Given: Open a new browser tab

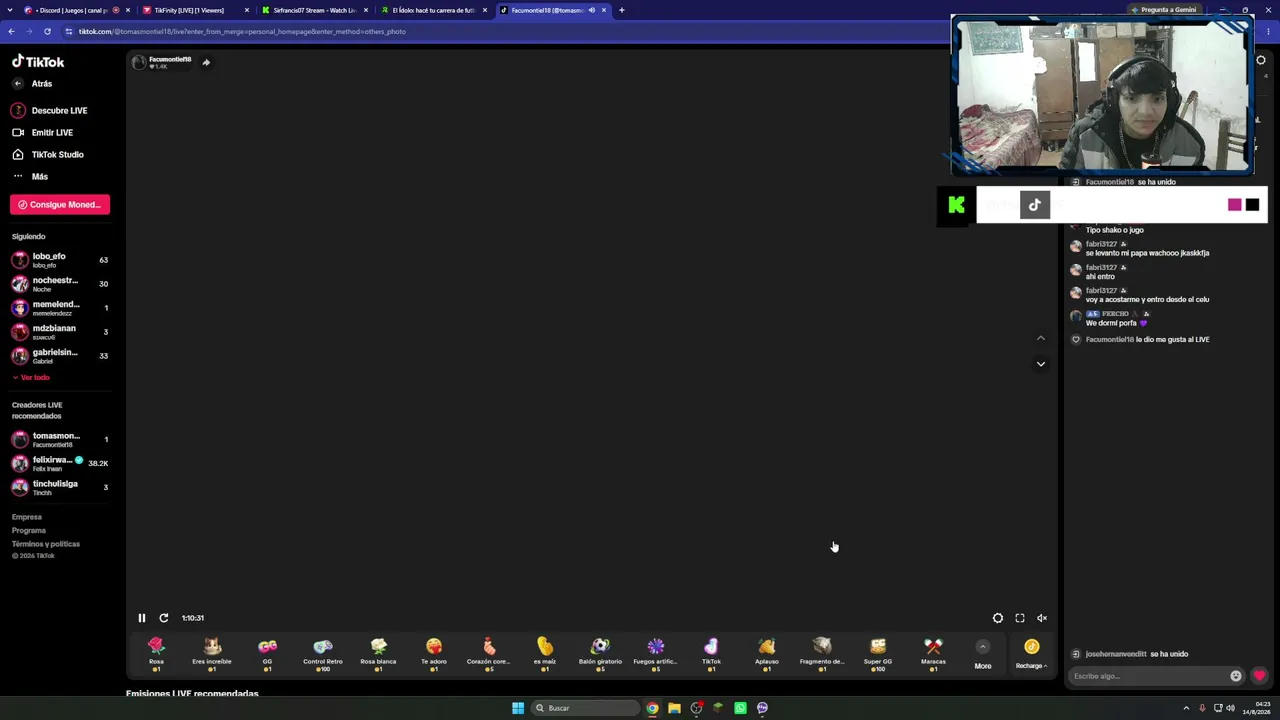Looking at the screenshot, I should pyautogui.click(x=621, y=10).
